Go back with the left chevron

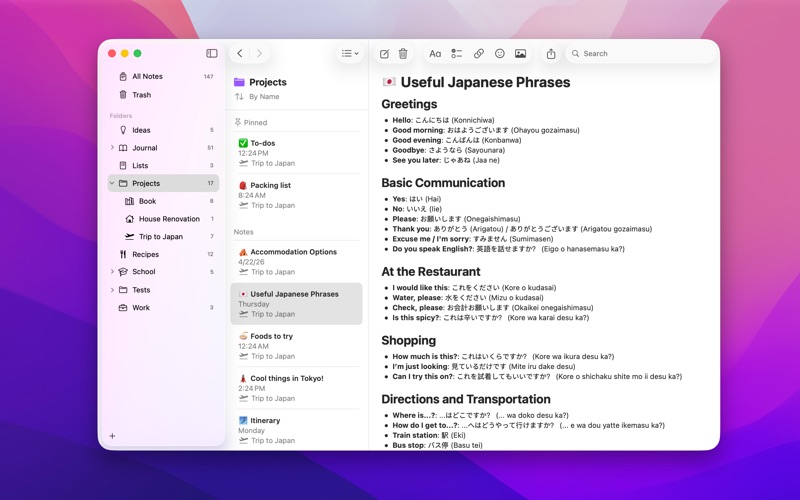point(240,54)
